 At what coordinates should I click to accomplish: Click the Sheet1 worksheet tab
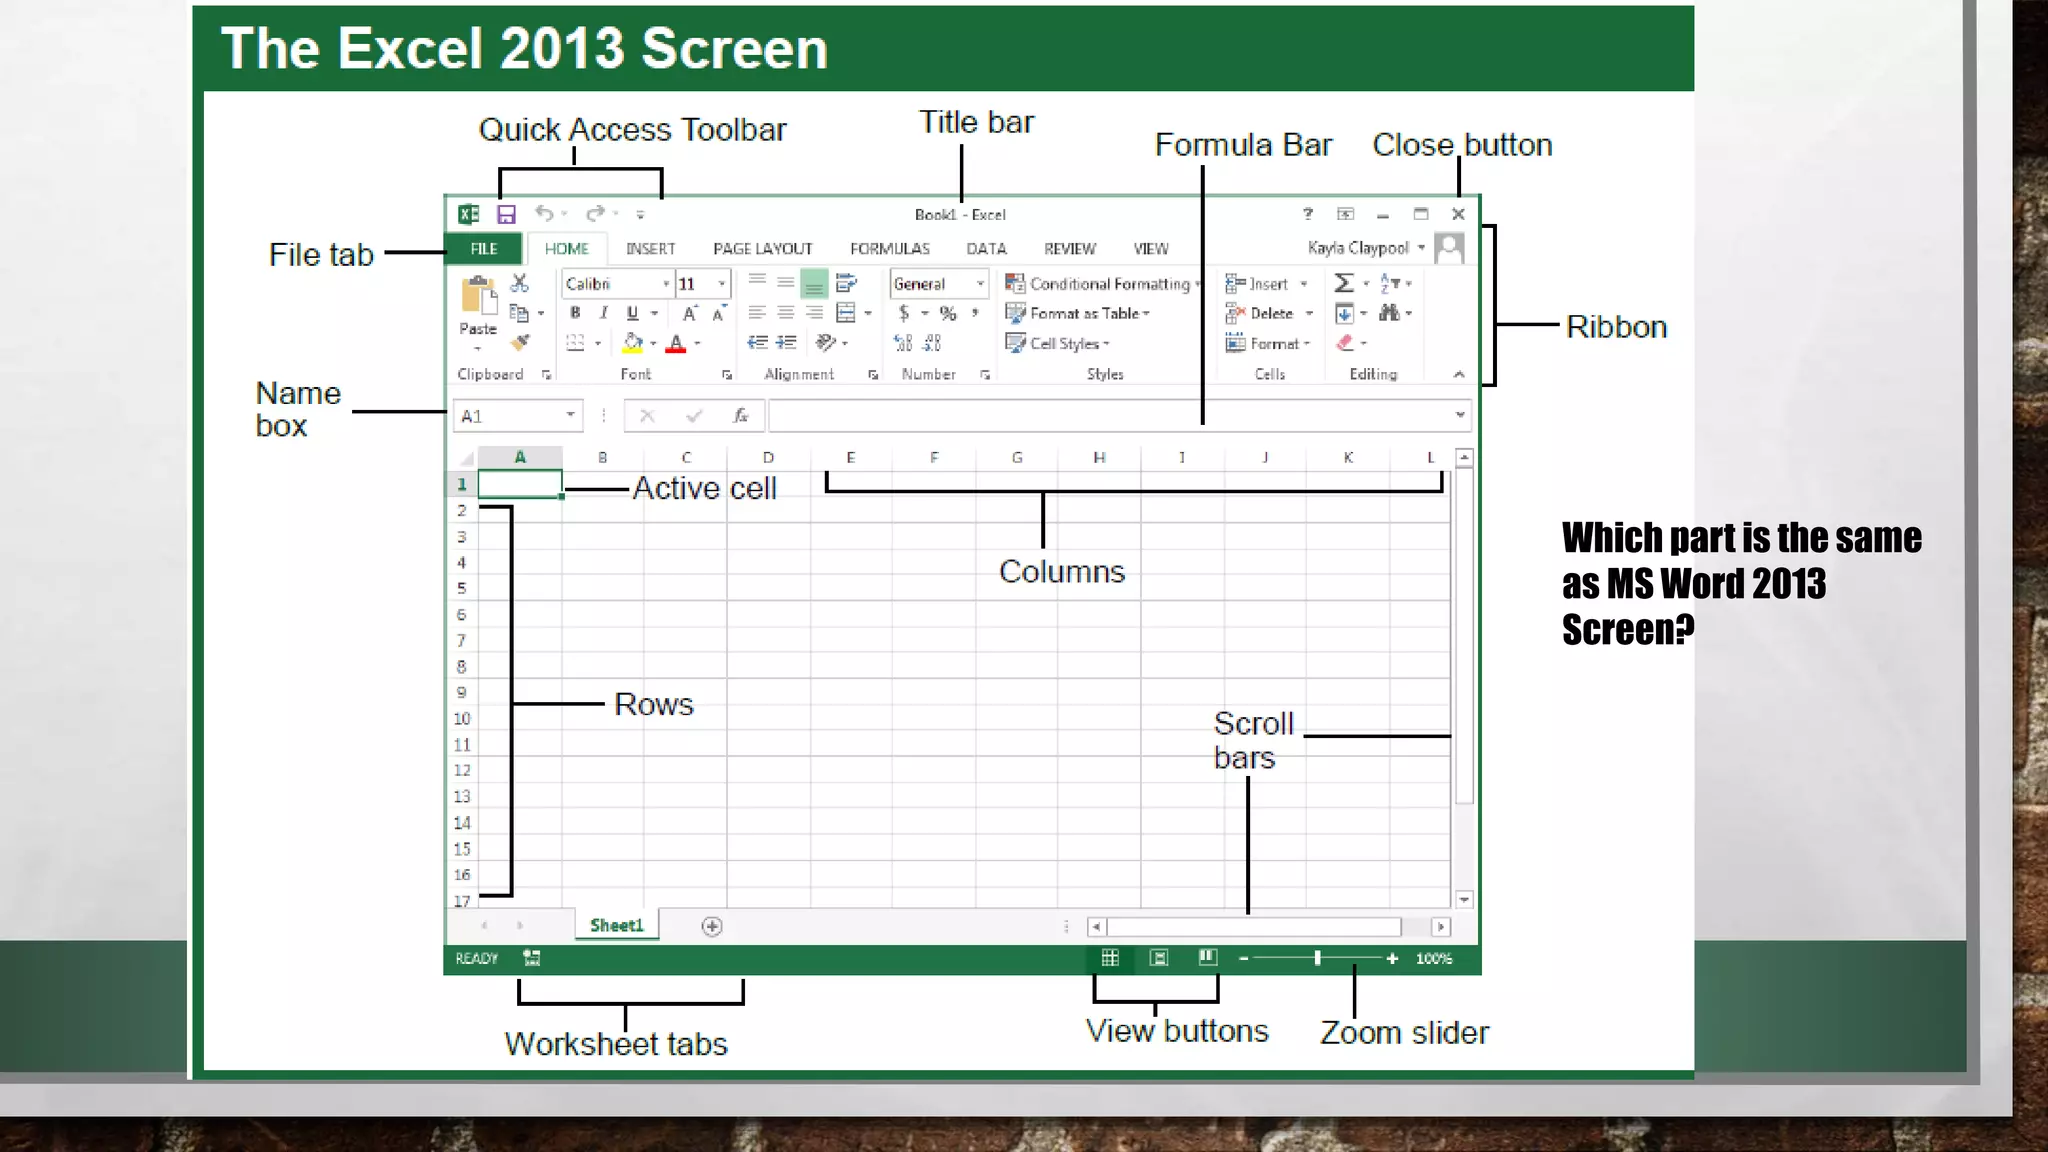click(616, 925)
